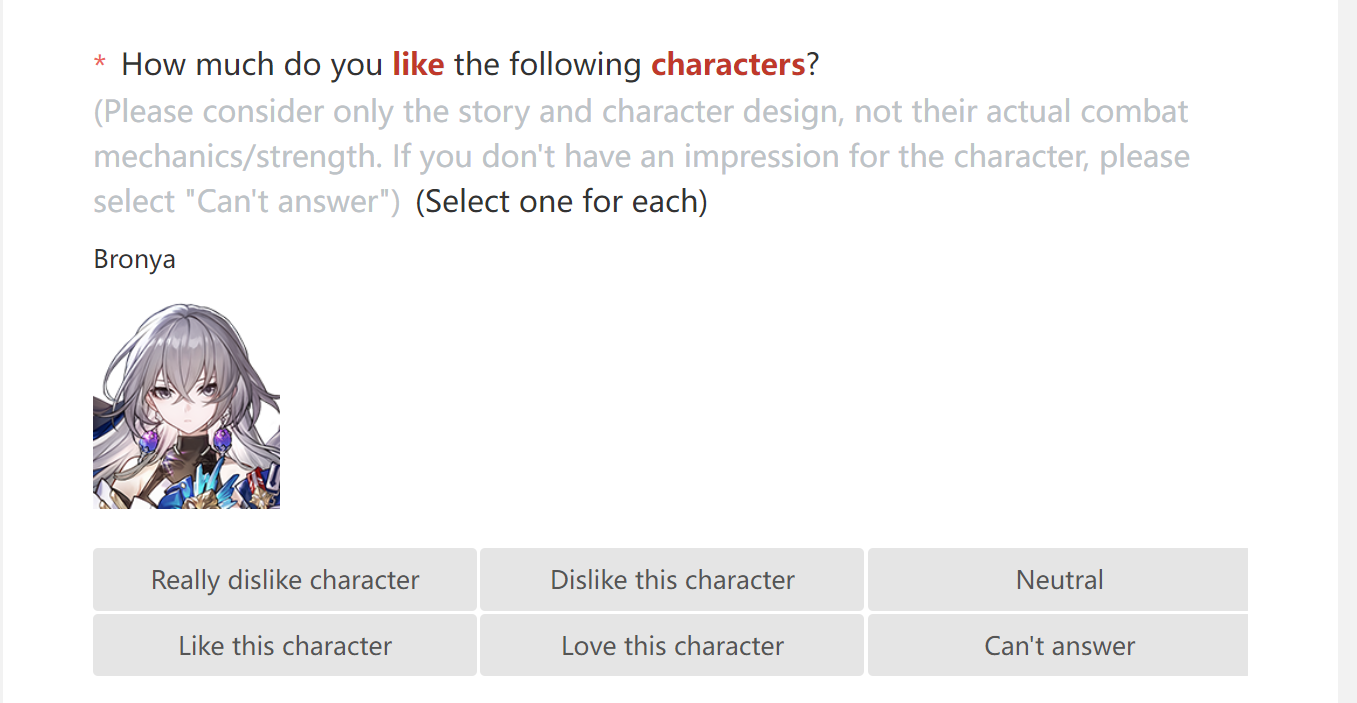Click the "How much do you" question text
This screenshot has width=1357, height=703.
coord(252,65)
